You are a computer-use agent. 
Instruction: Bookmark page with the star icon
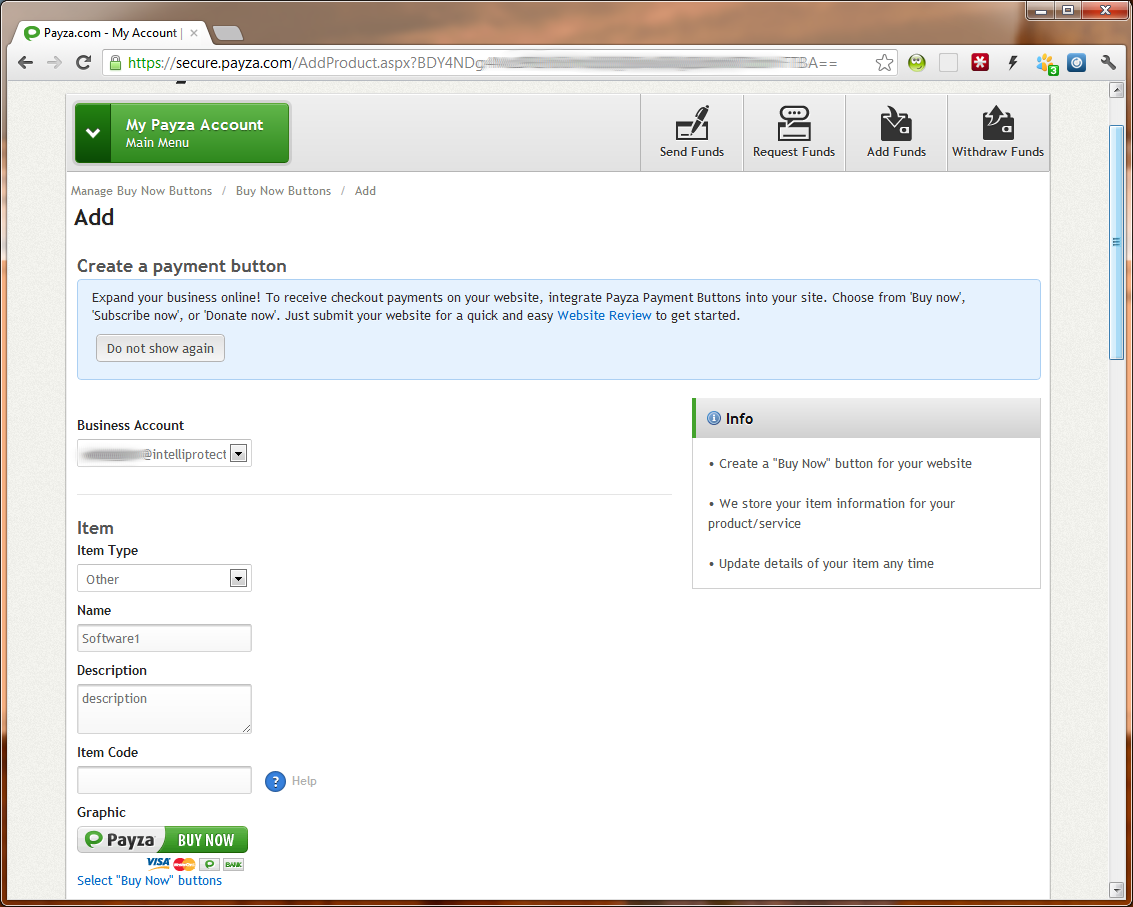click(x=884, y=63)
